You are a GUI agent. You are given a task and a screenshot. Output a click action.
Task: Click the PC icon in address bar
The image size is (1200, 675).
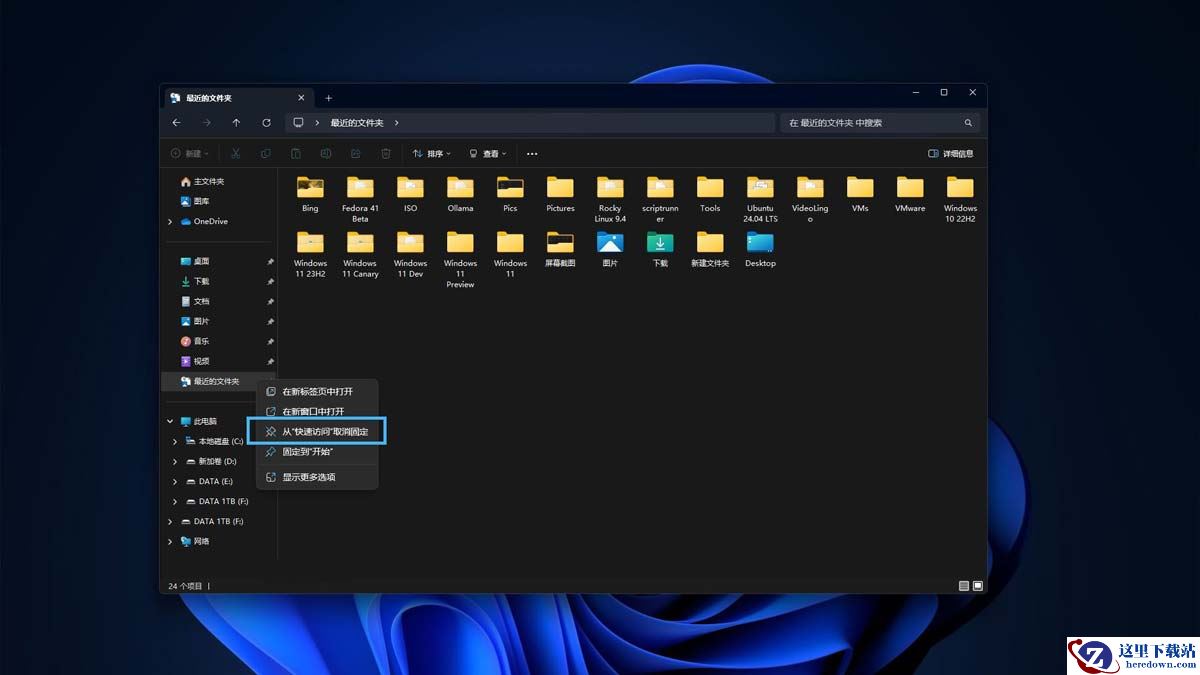298,123
